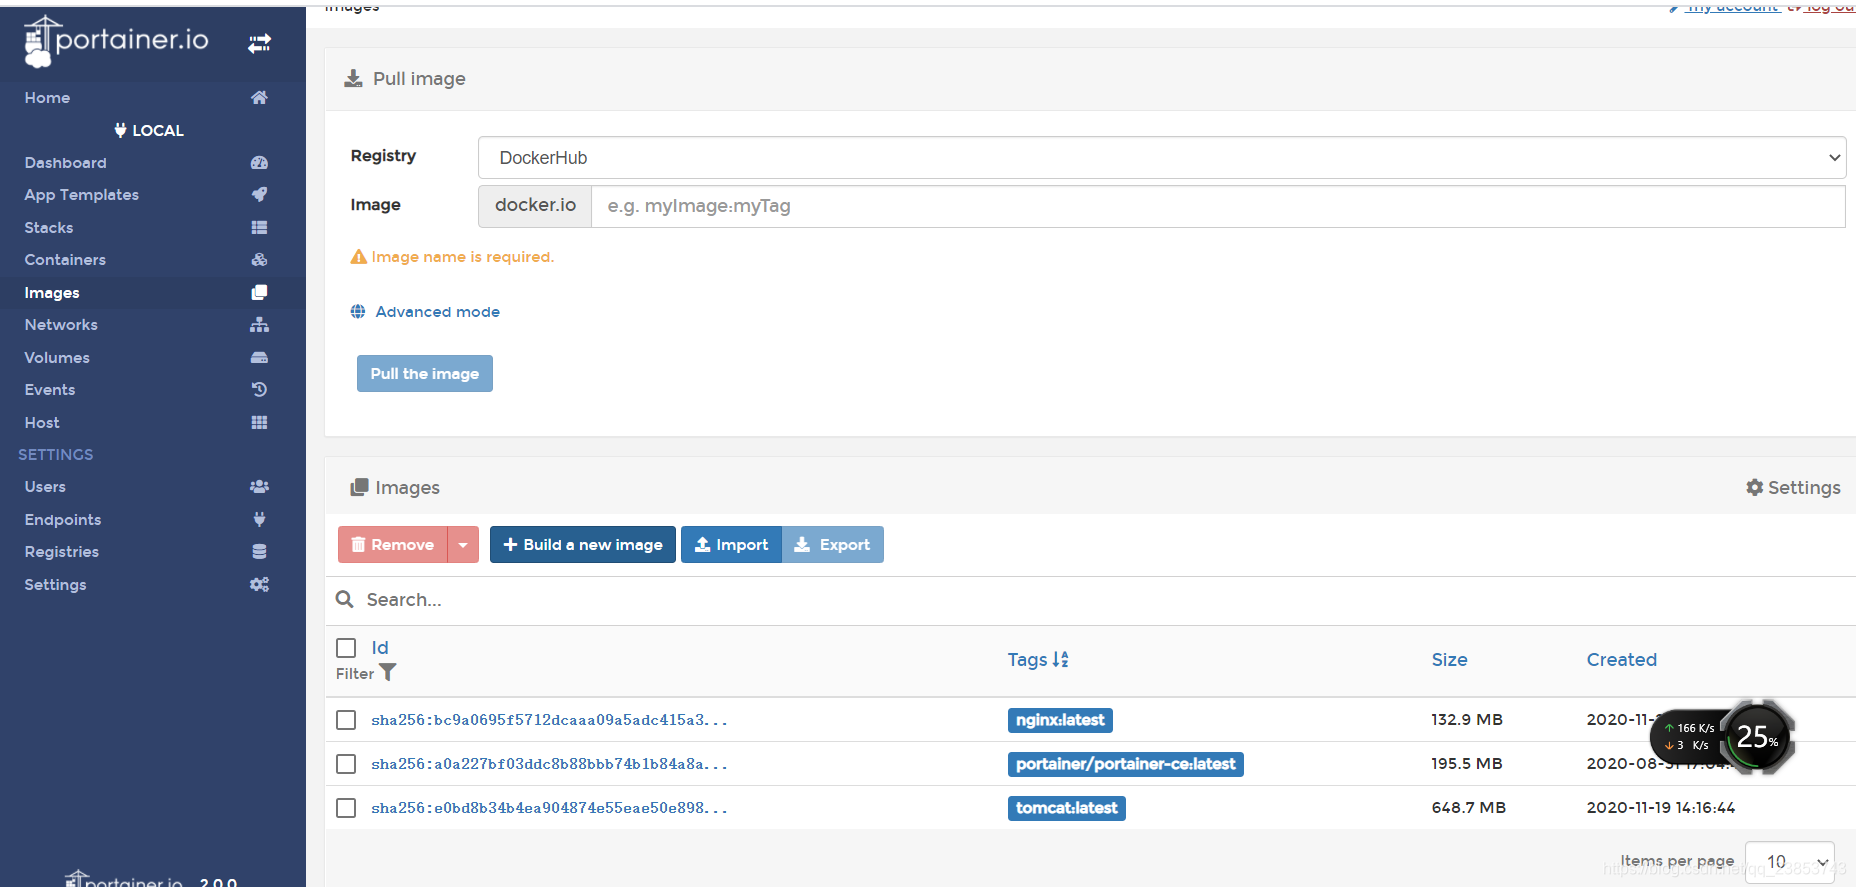Click the Stacks list icon
This screenshot has height=887, width=1856.
pyautogui.click(x=259, y=227)
